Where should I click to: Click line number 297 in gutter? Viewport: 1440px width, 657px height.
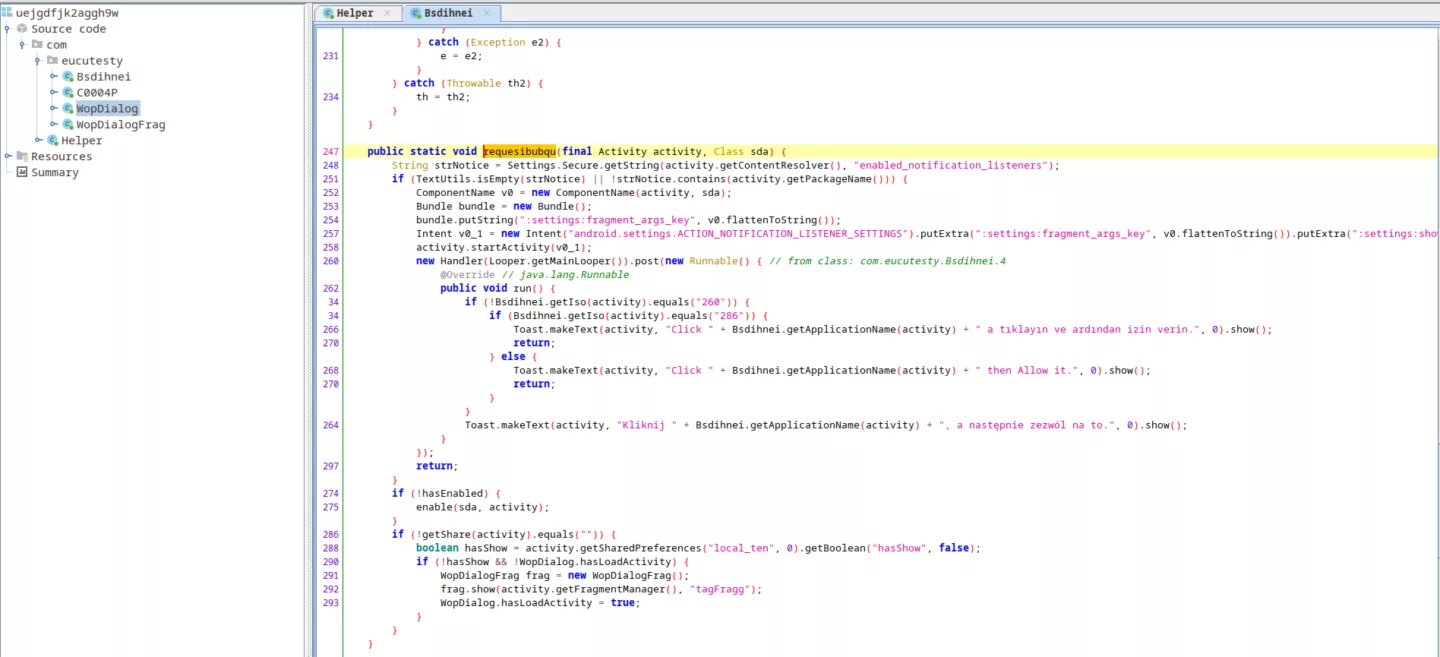[331, 466]
